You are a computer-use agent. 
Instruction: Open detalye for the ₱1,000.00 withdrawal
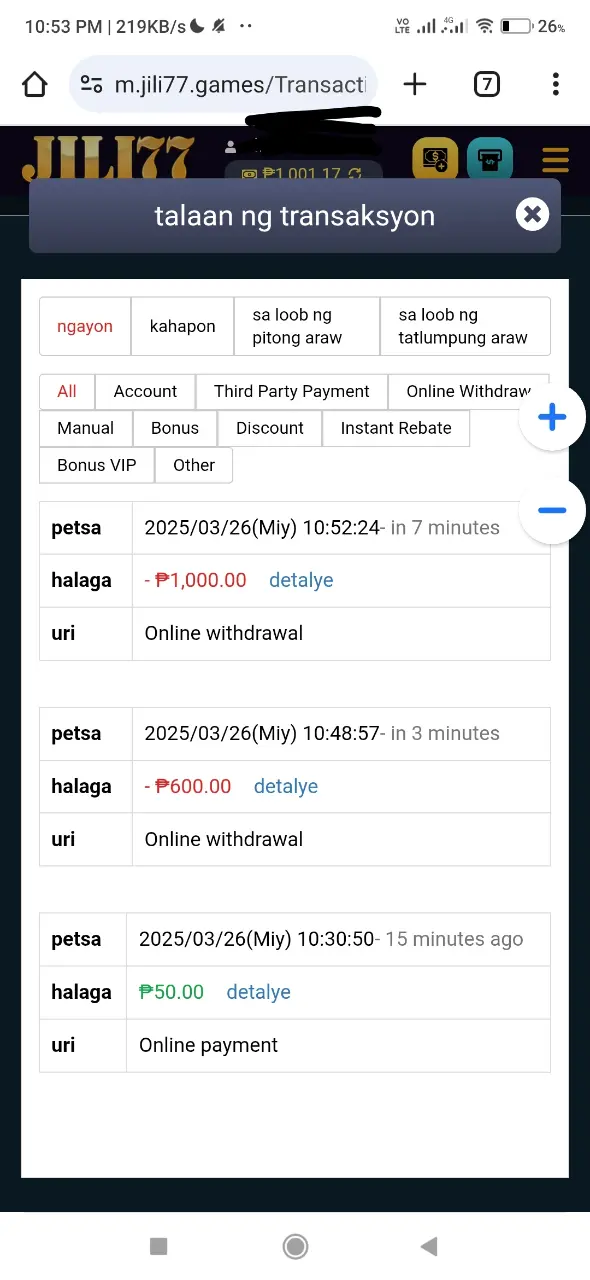pyautogui.click(x=301, y=580)
